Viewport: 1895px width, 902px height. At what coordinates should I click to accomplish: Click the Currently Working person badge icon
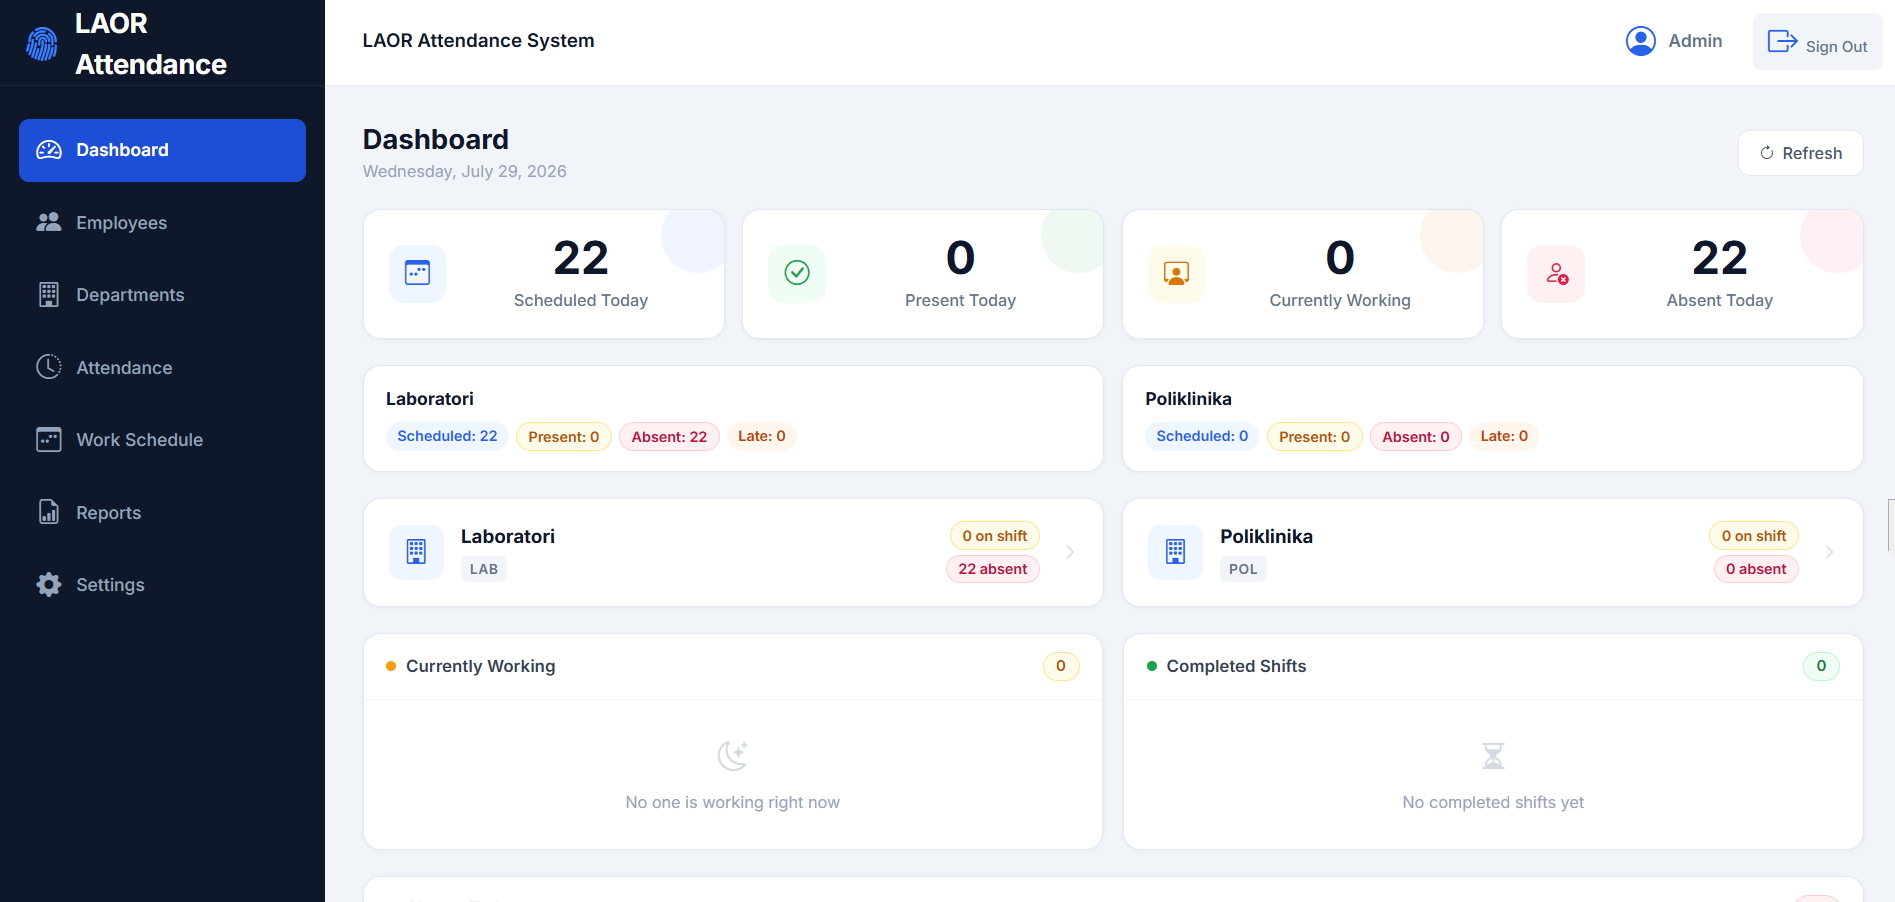1177,273
